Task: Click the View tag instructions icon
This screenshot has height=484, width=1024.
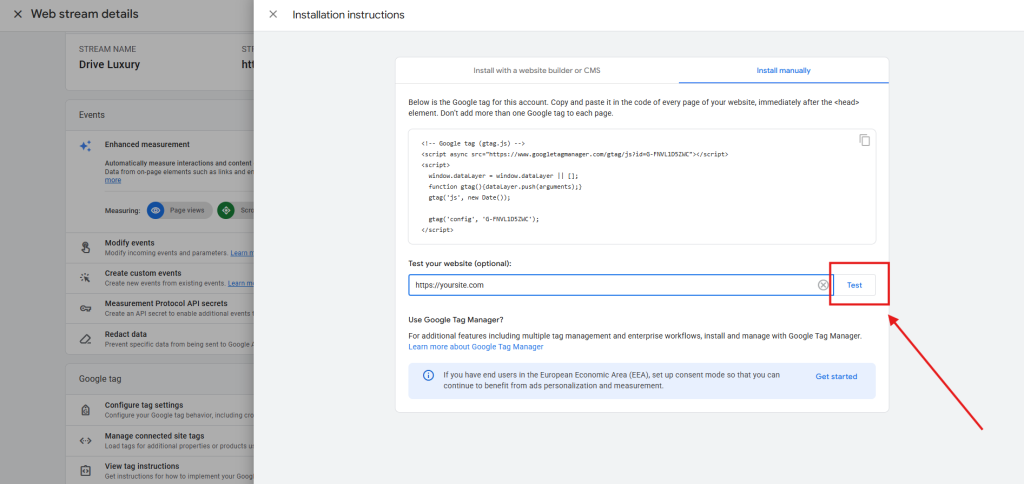Action: 86,470
